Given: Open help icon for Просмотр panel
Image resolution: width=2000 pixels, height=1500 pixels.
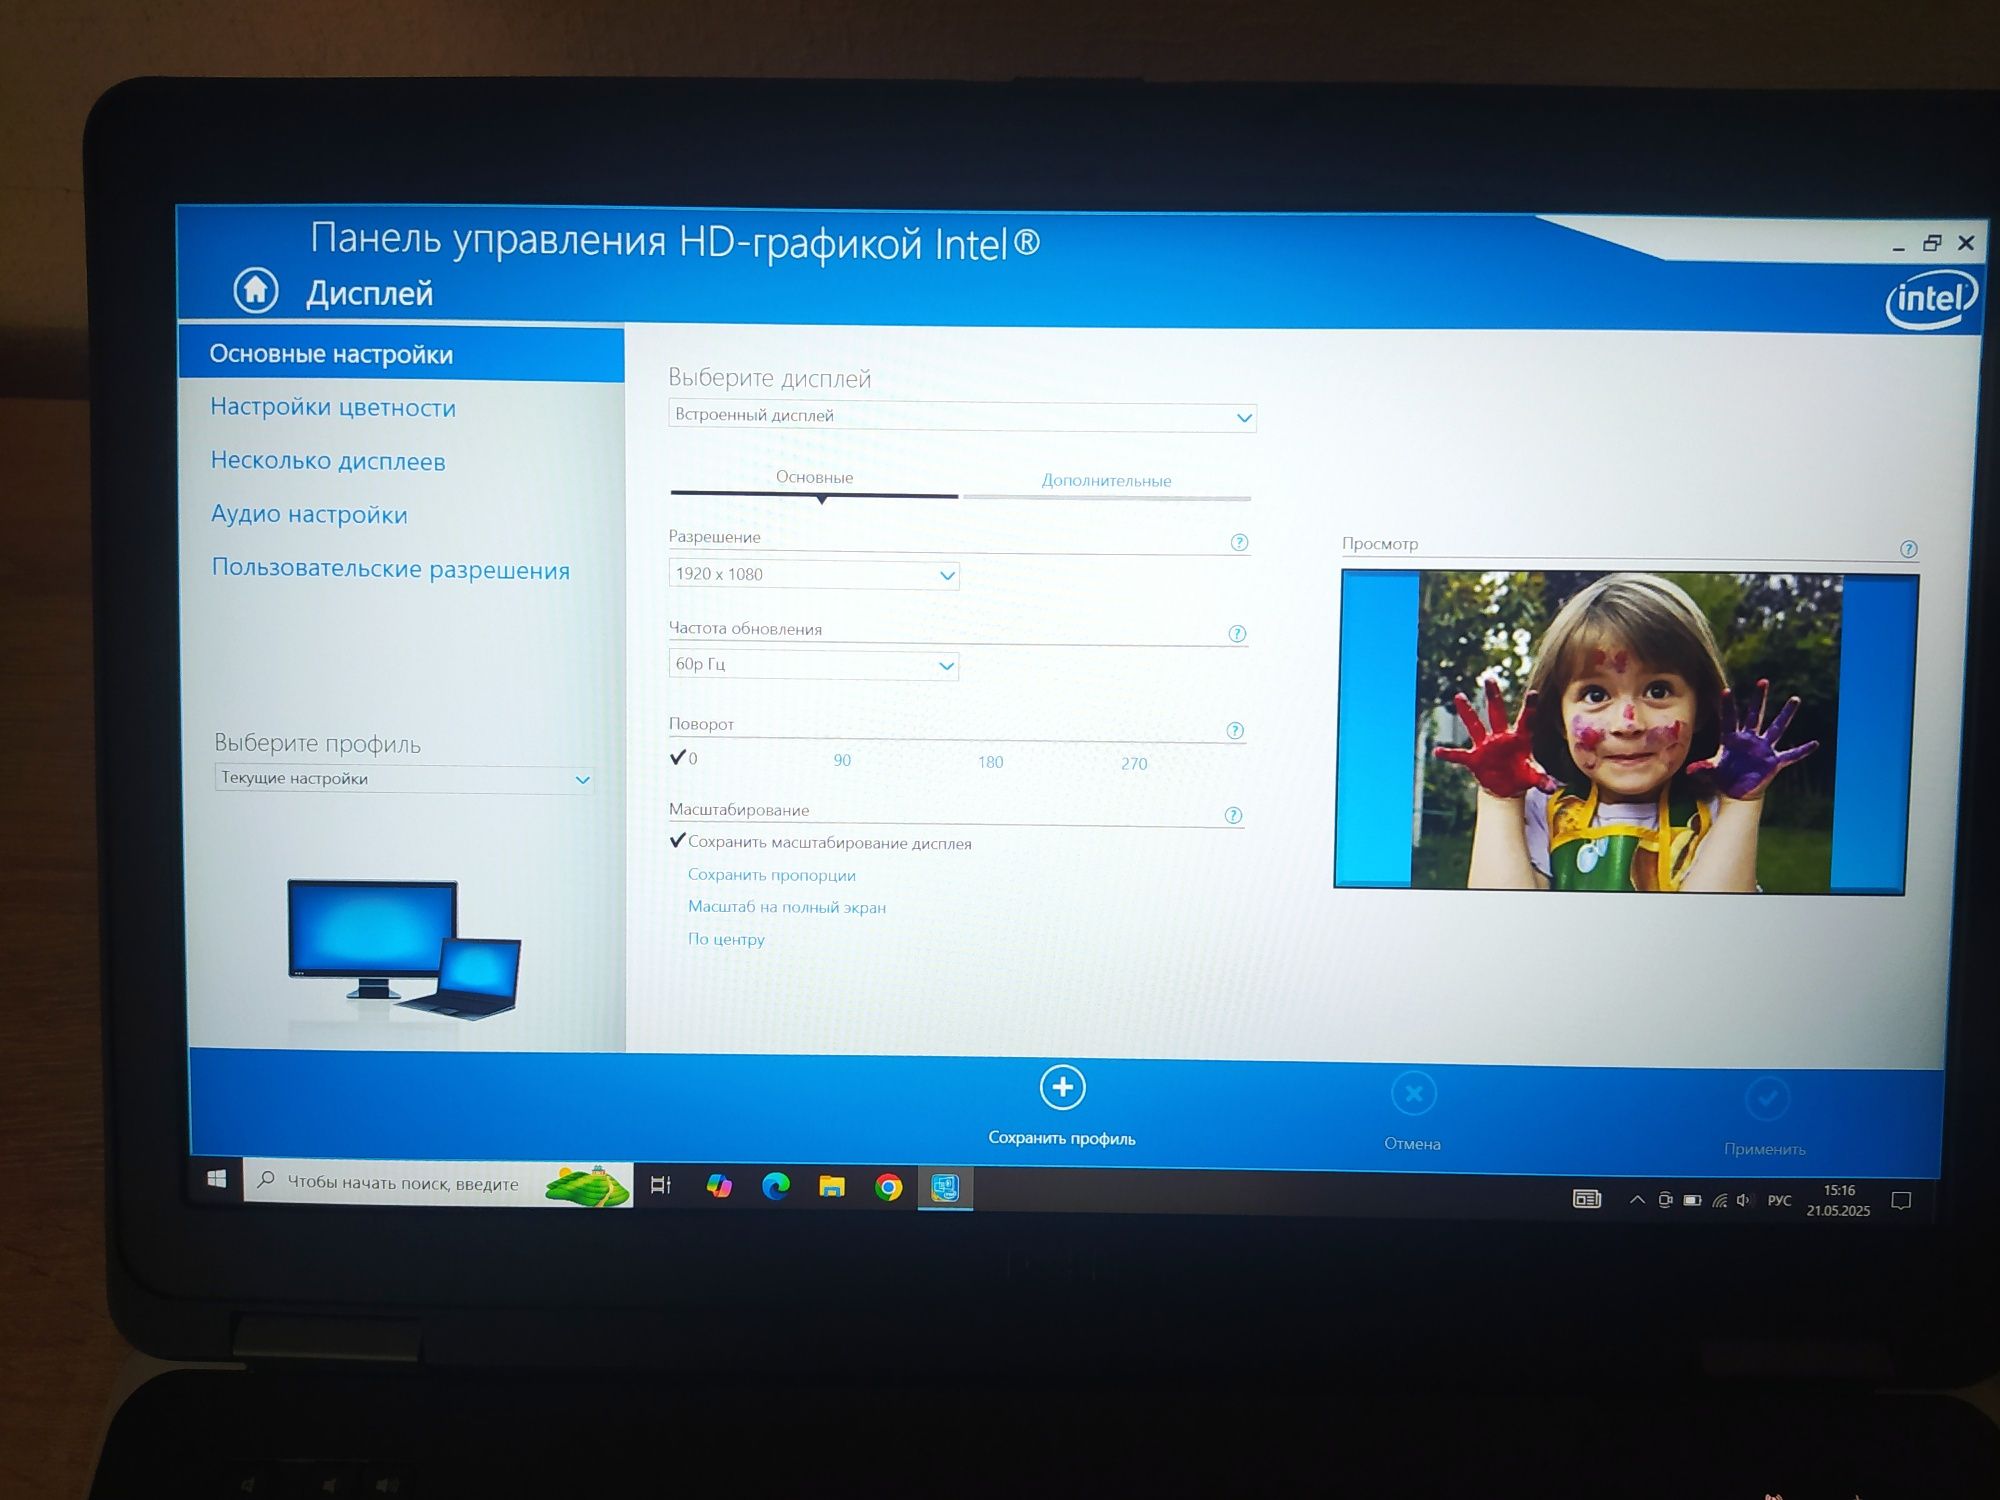Looking at the screenshot, I should pyautogui.click(x=1908, y=549).
